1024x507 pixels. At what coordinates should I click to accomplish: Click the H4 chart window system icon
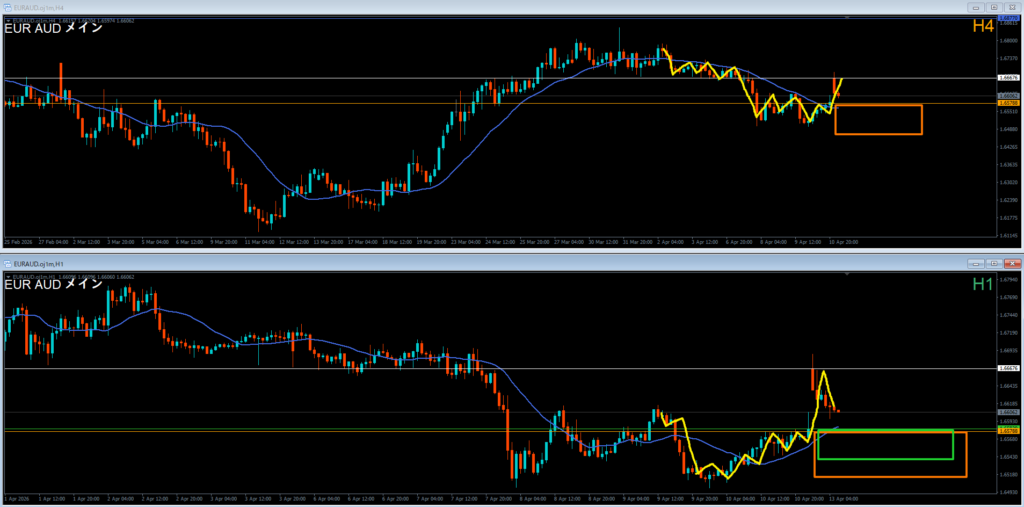(8, 6)
